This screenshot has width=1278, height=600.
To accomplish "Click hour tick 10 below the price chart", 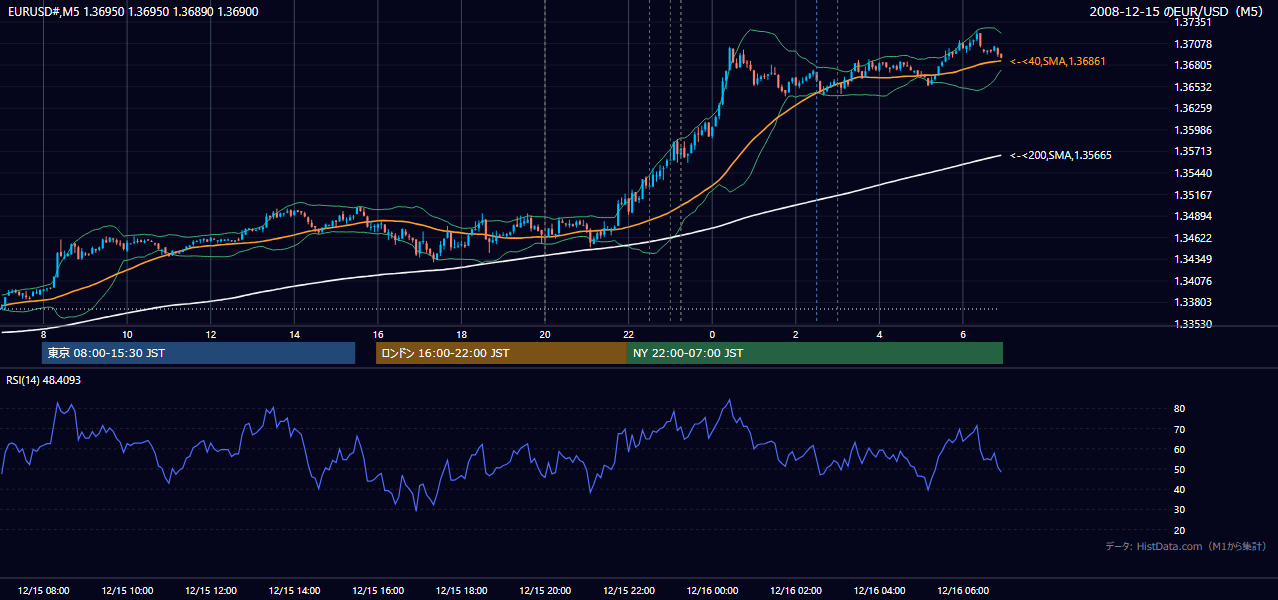I will (127, 334).
